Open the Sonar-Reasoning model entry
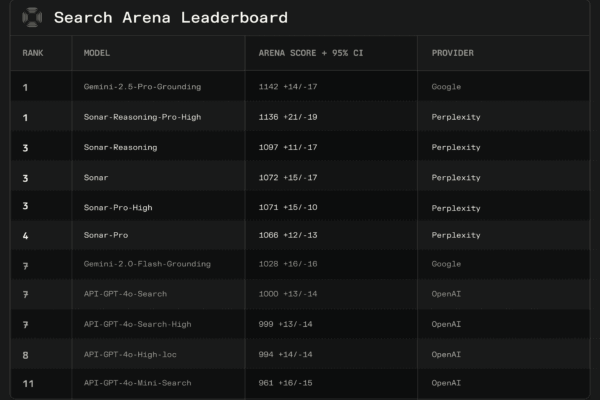The height and width of the screenshot is (400, 600). pyautogui.click(x=121, y=147)
